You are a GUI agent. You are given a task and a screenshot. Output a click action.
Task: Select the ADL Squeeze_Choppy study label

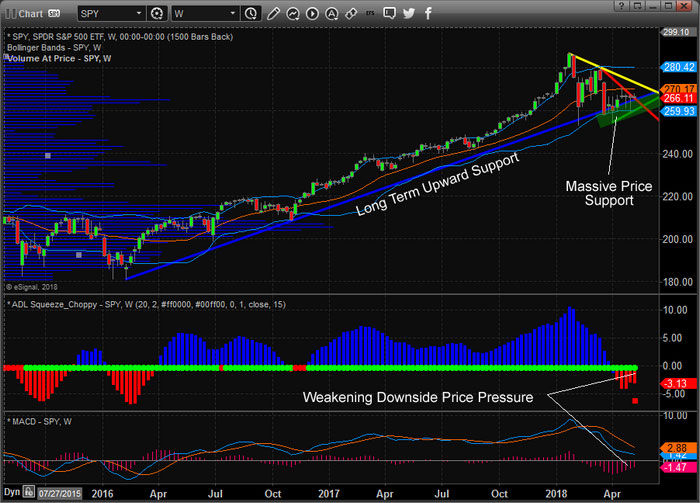[x=146, y=305]
